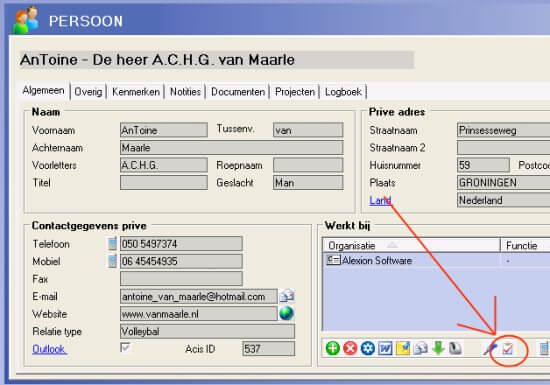Click the Geslacht field showing Man
Viewport: 550px width, 385px height.
(308, 183)
